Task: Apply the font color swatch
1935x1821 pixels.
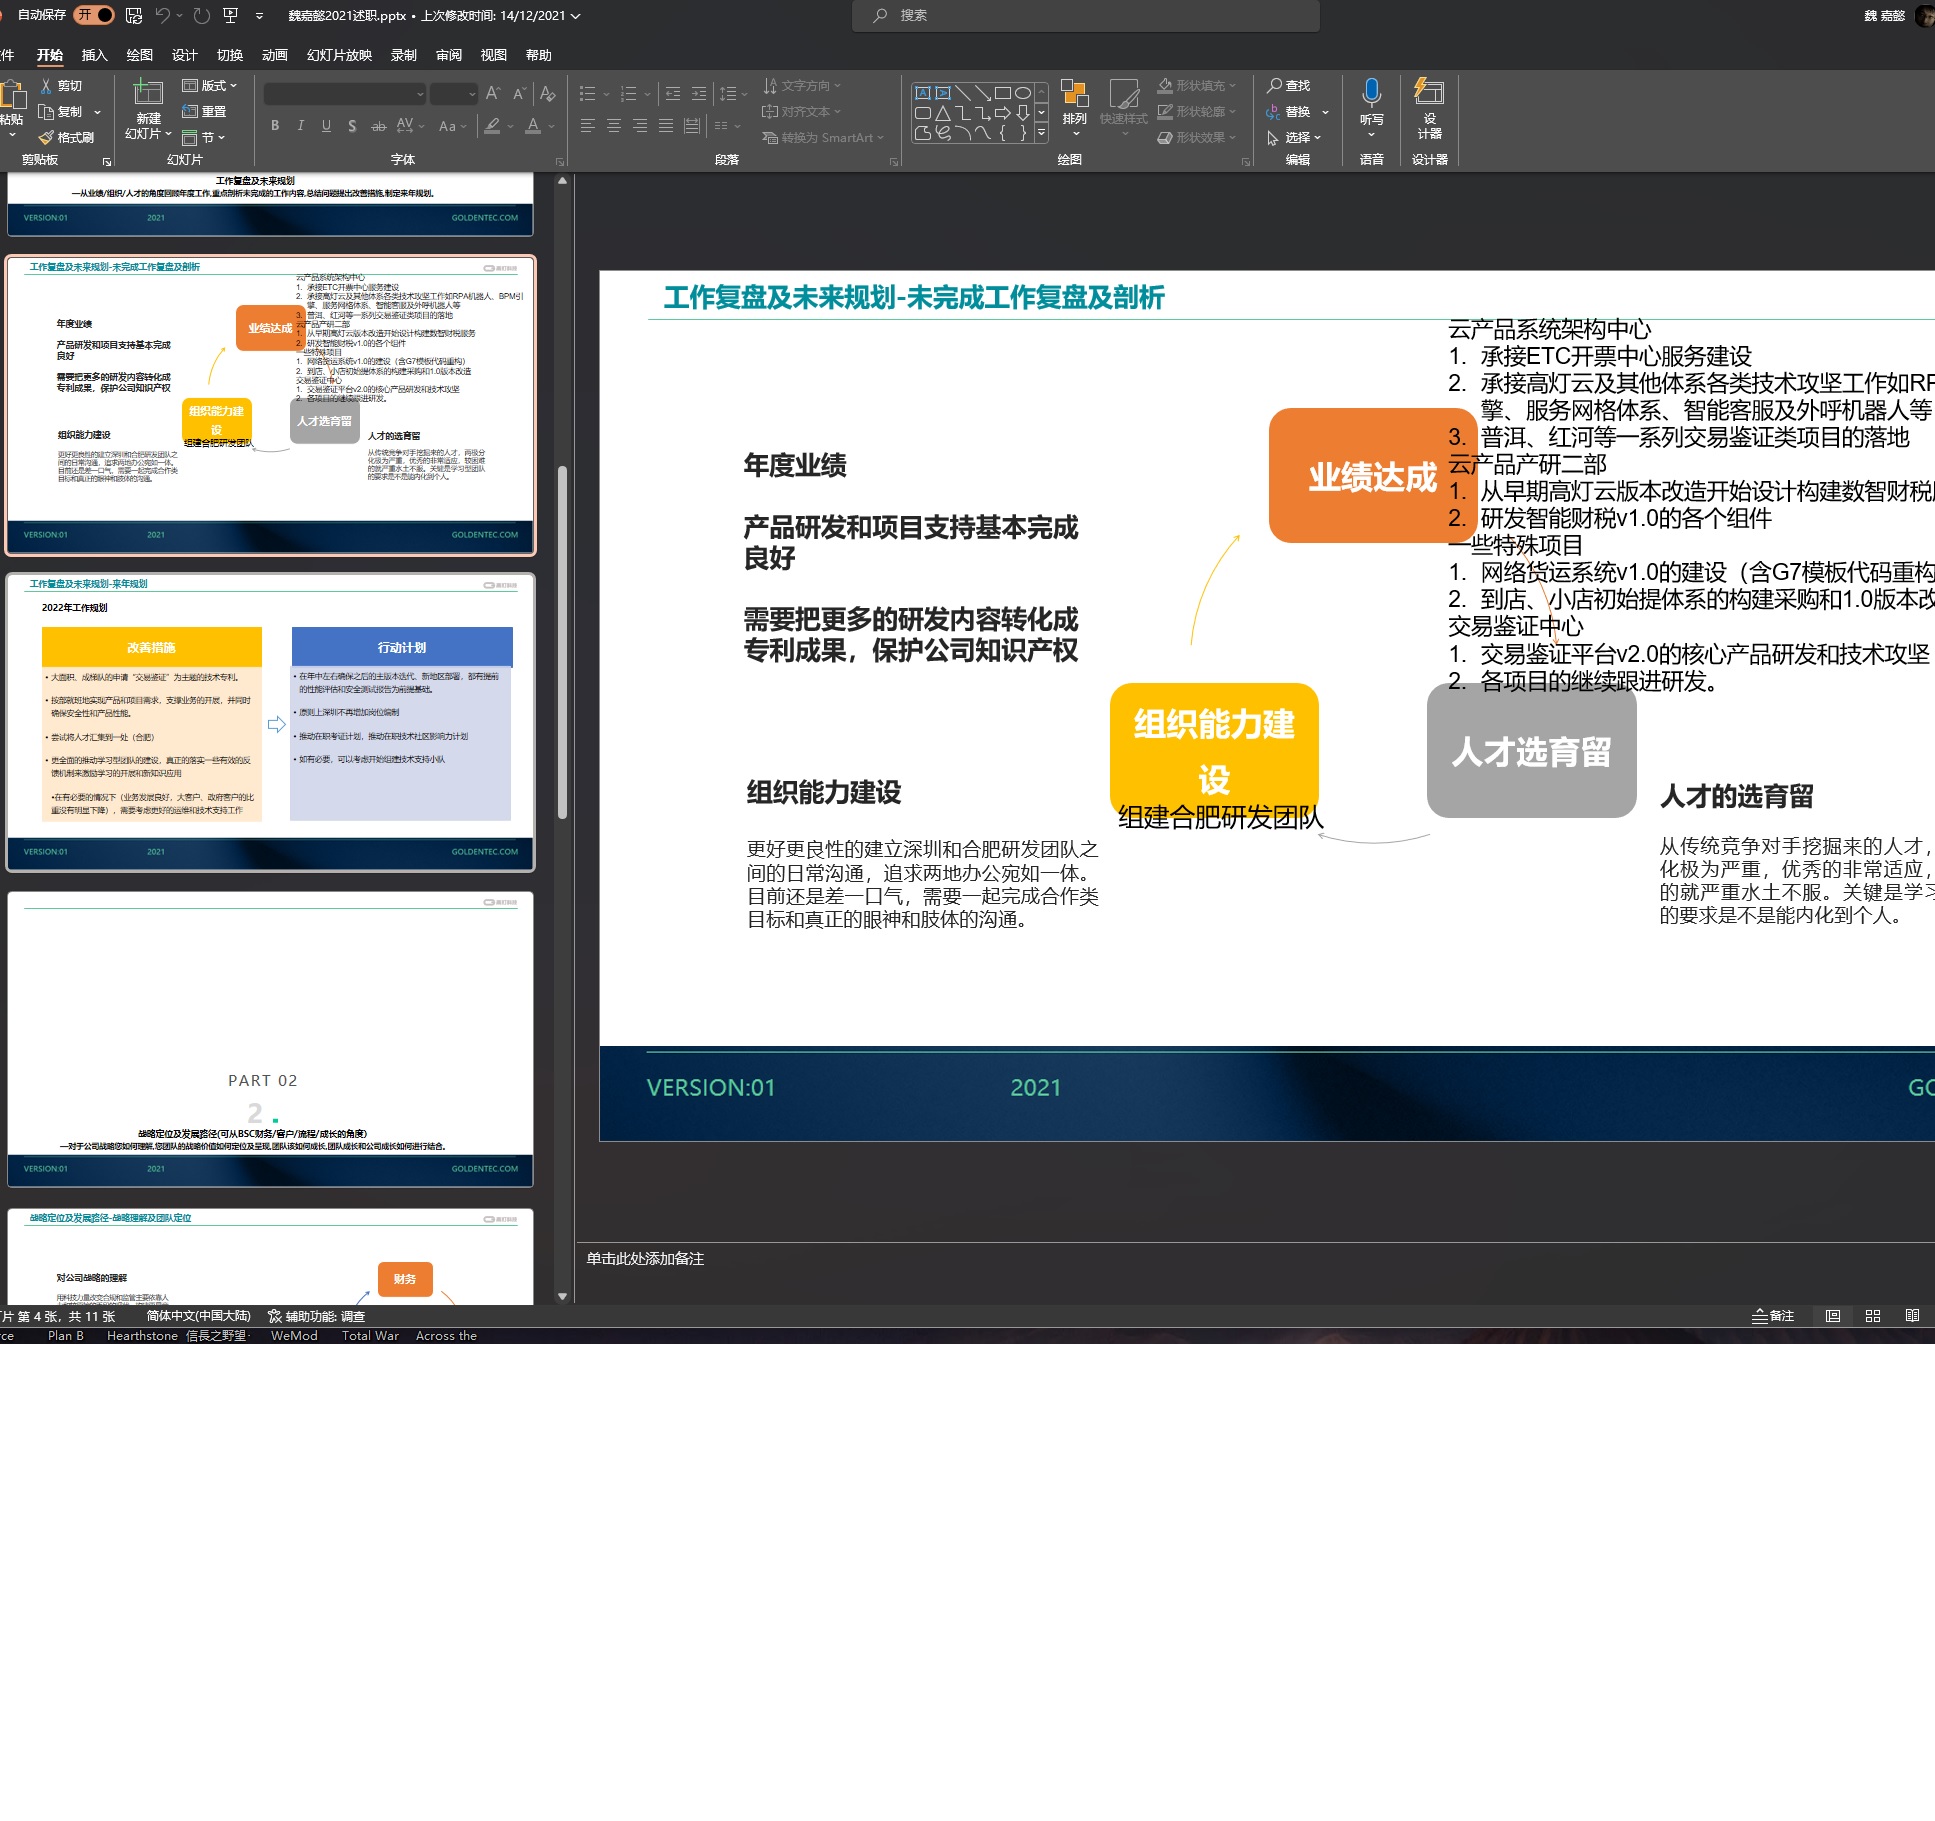Action: [x=533, y=126]
